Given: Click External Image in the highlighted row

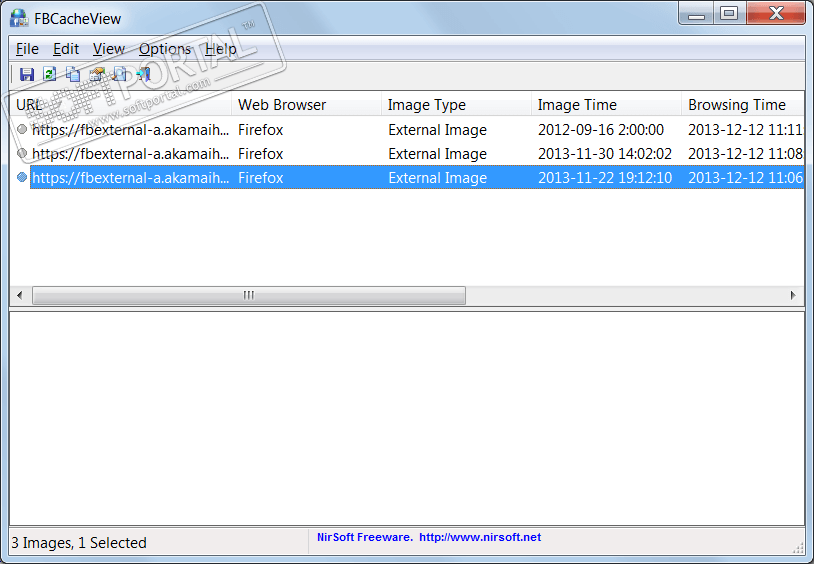Looking at the screenshot, I should coord(437,178).
